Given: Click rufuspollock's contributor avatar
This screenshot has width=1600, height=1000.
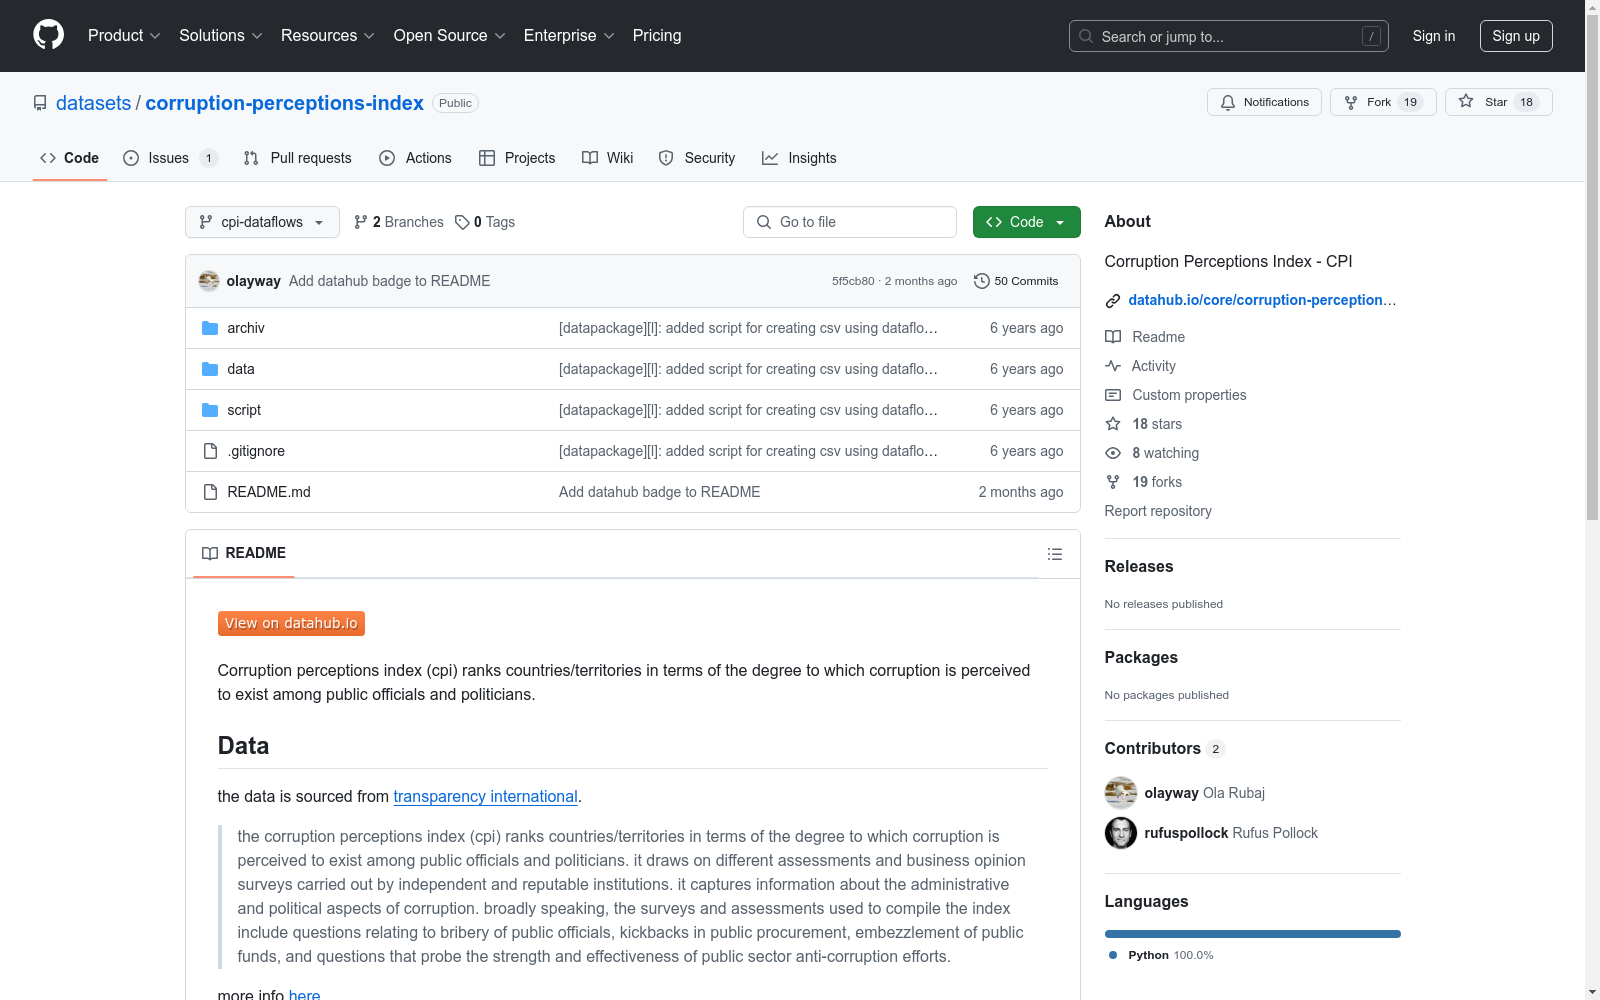Looking at the screenshot, I should click(1121, 833).
